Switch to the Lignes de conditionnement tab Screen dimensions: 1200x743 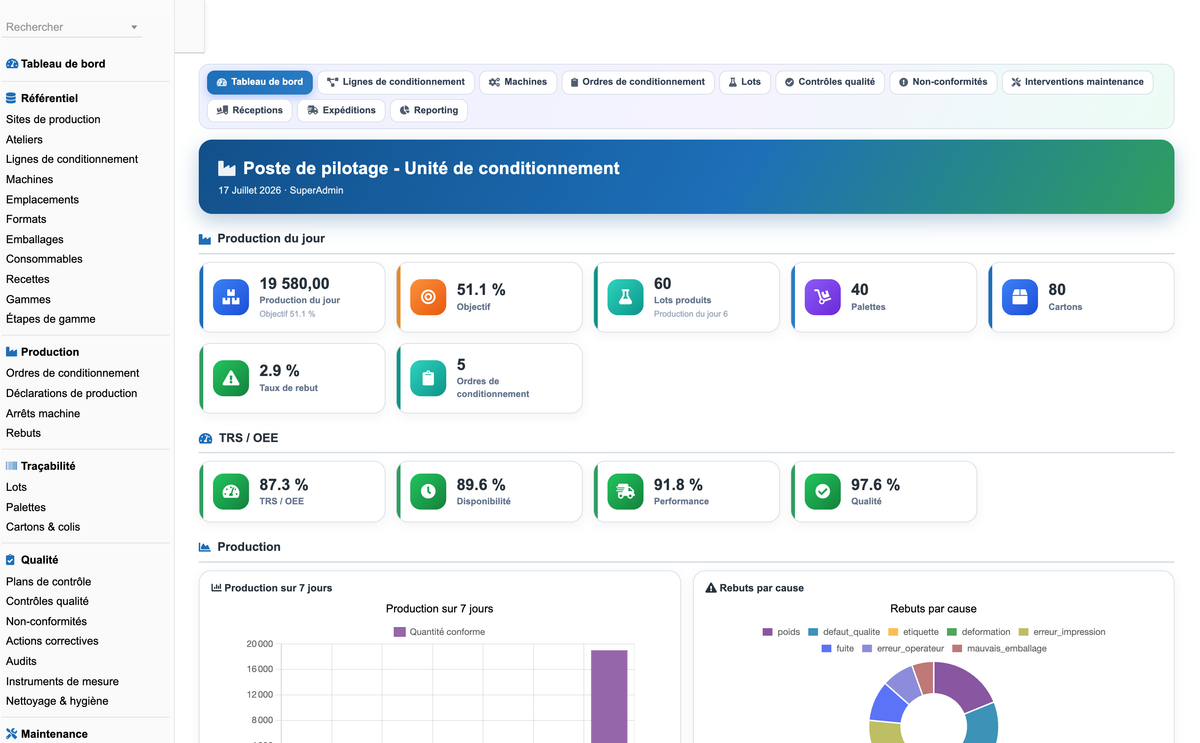(396, 82)
